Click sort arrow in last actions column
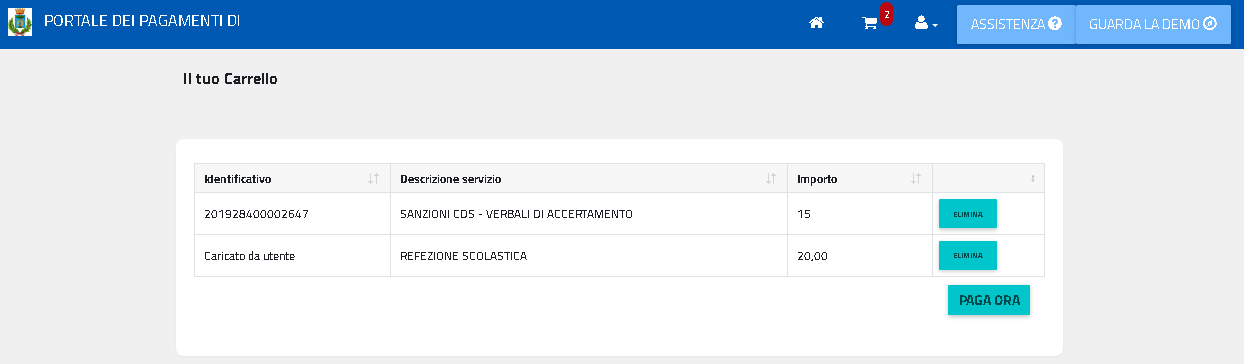 [1033, 179]
